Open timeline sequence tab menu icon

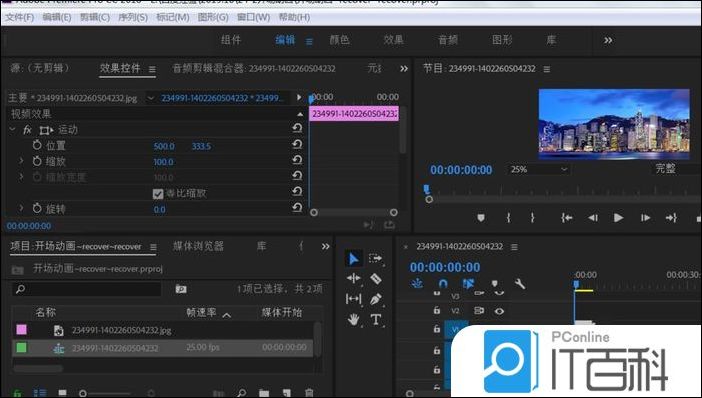514,247
